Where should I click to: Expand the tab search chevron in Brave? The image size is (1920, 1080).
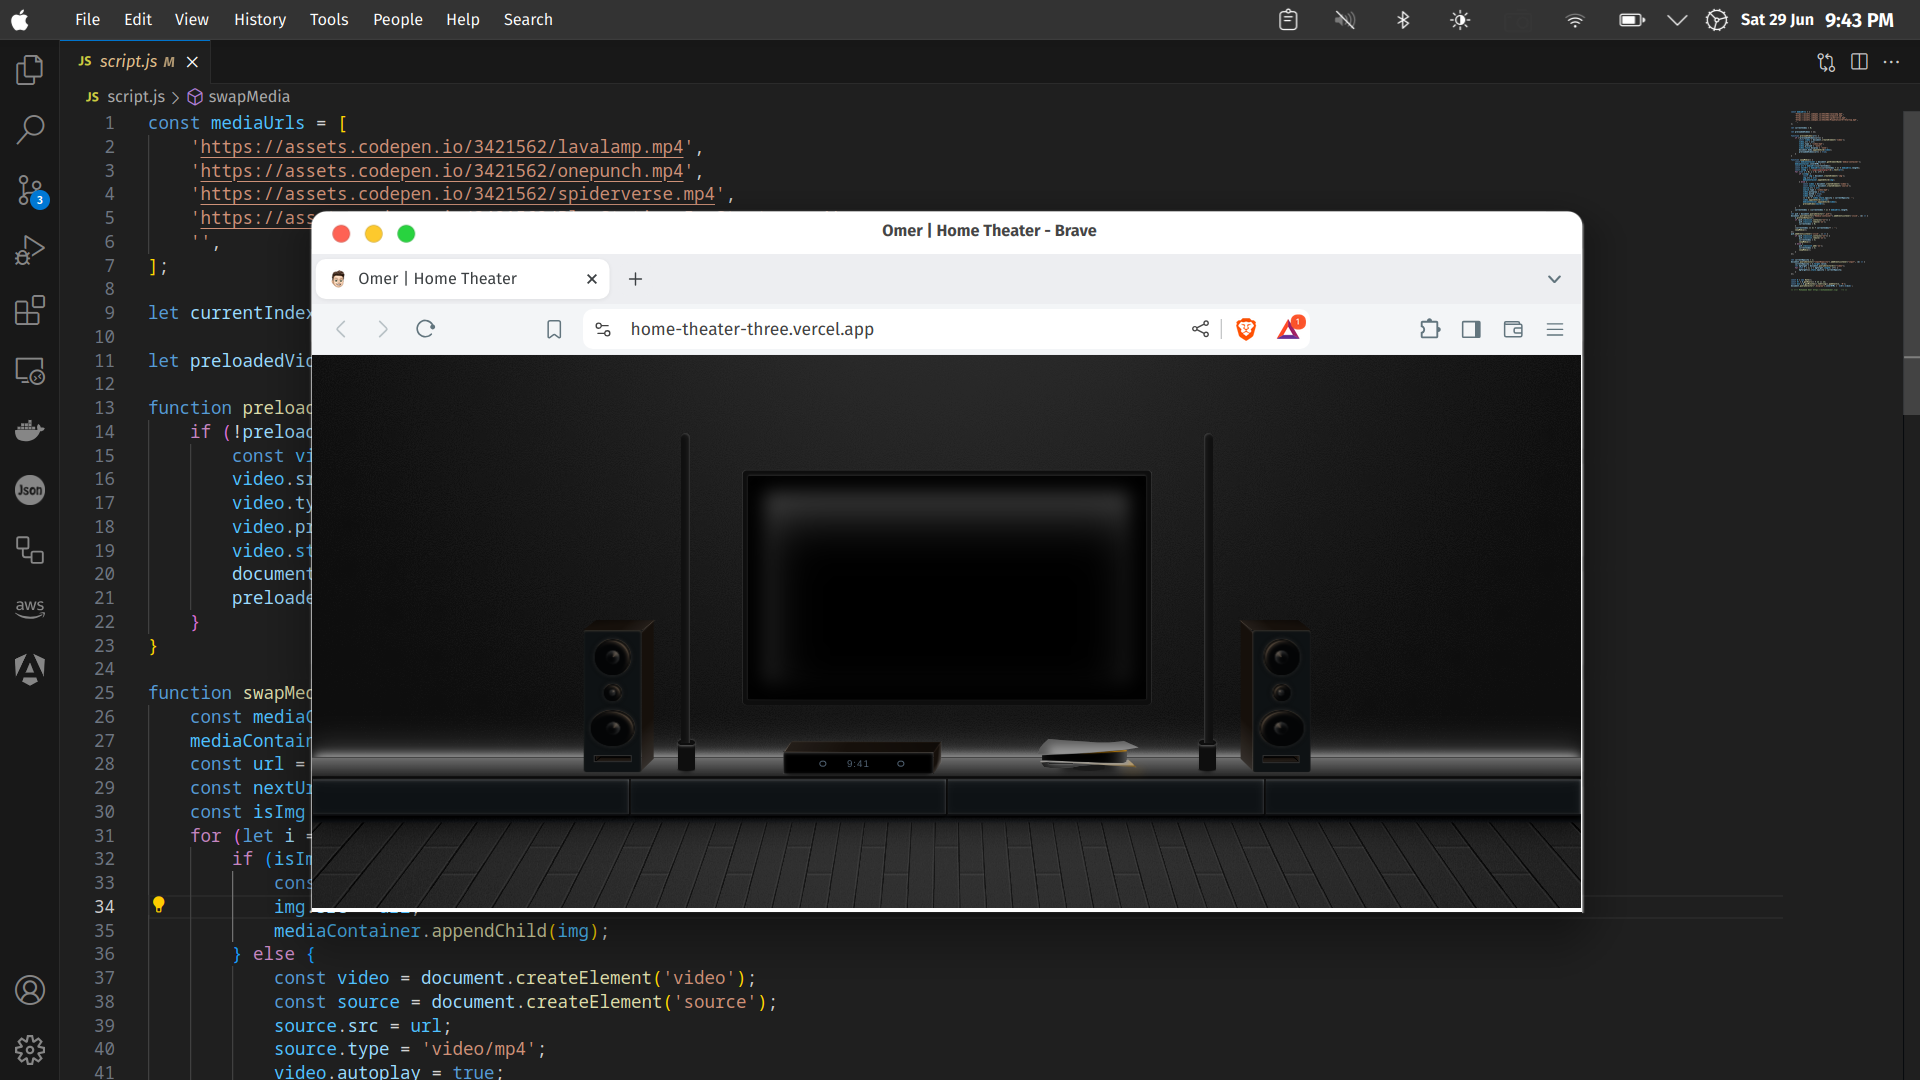point(1554,279)
